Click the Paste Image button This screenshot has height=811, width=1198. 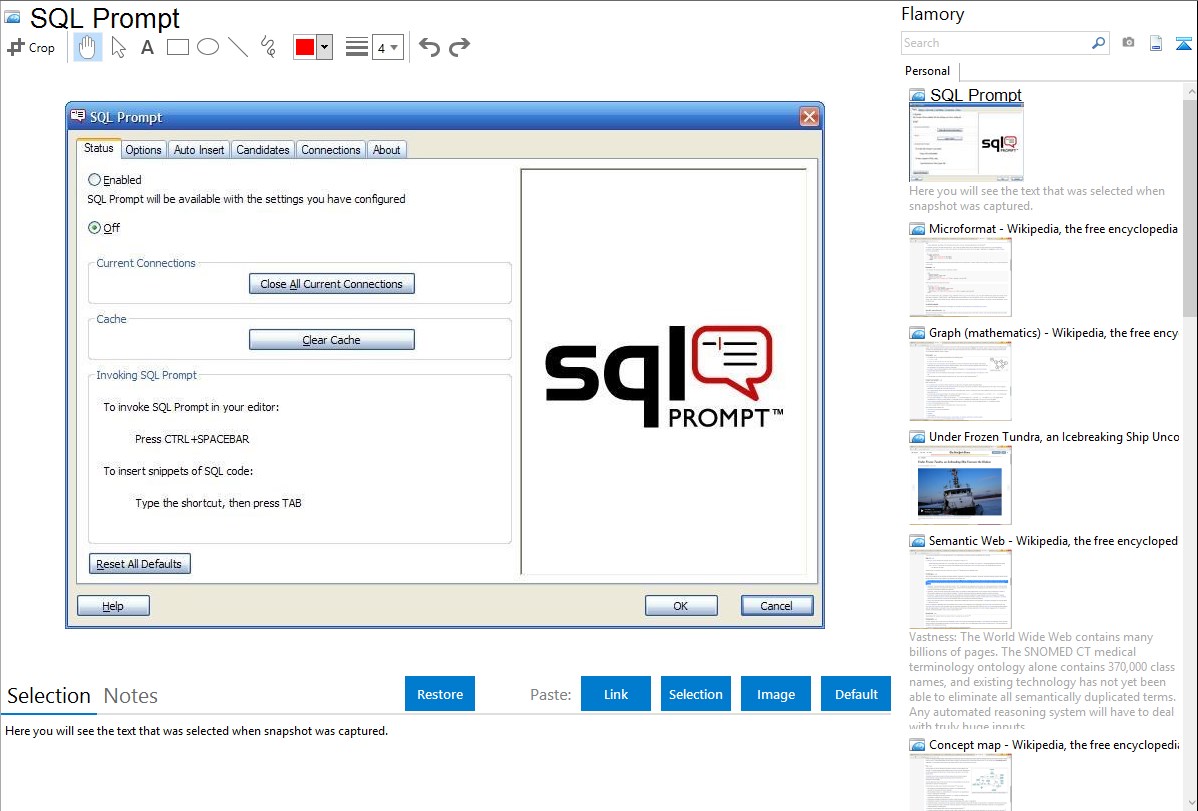tap(775, 693)
